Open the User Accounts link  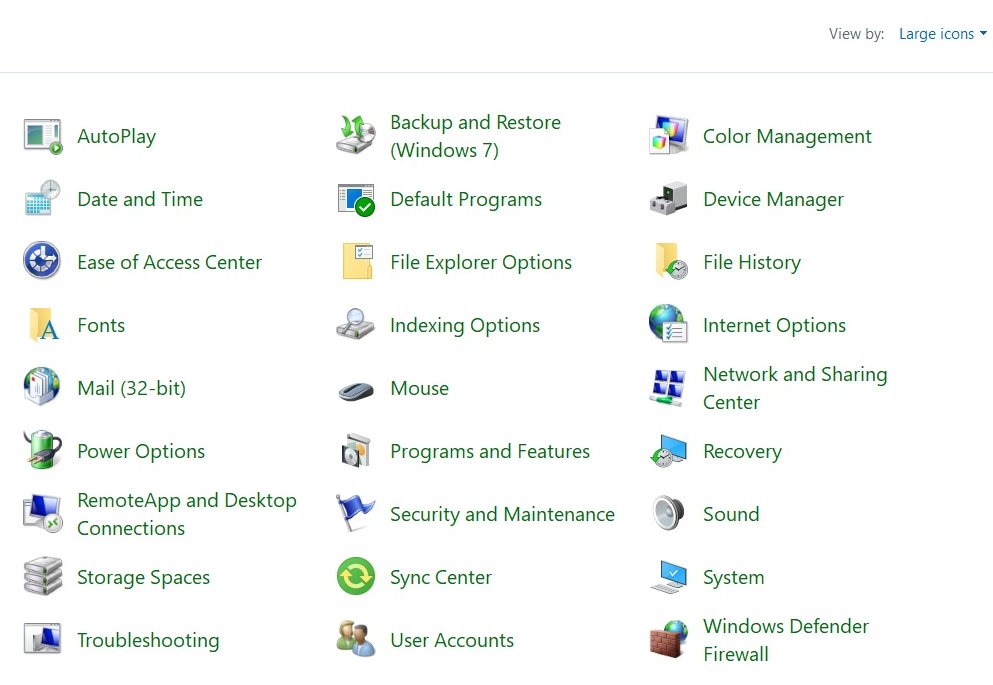point(452,640)
